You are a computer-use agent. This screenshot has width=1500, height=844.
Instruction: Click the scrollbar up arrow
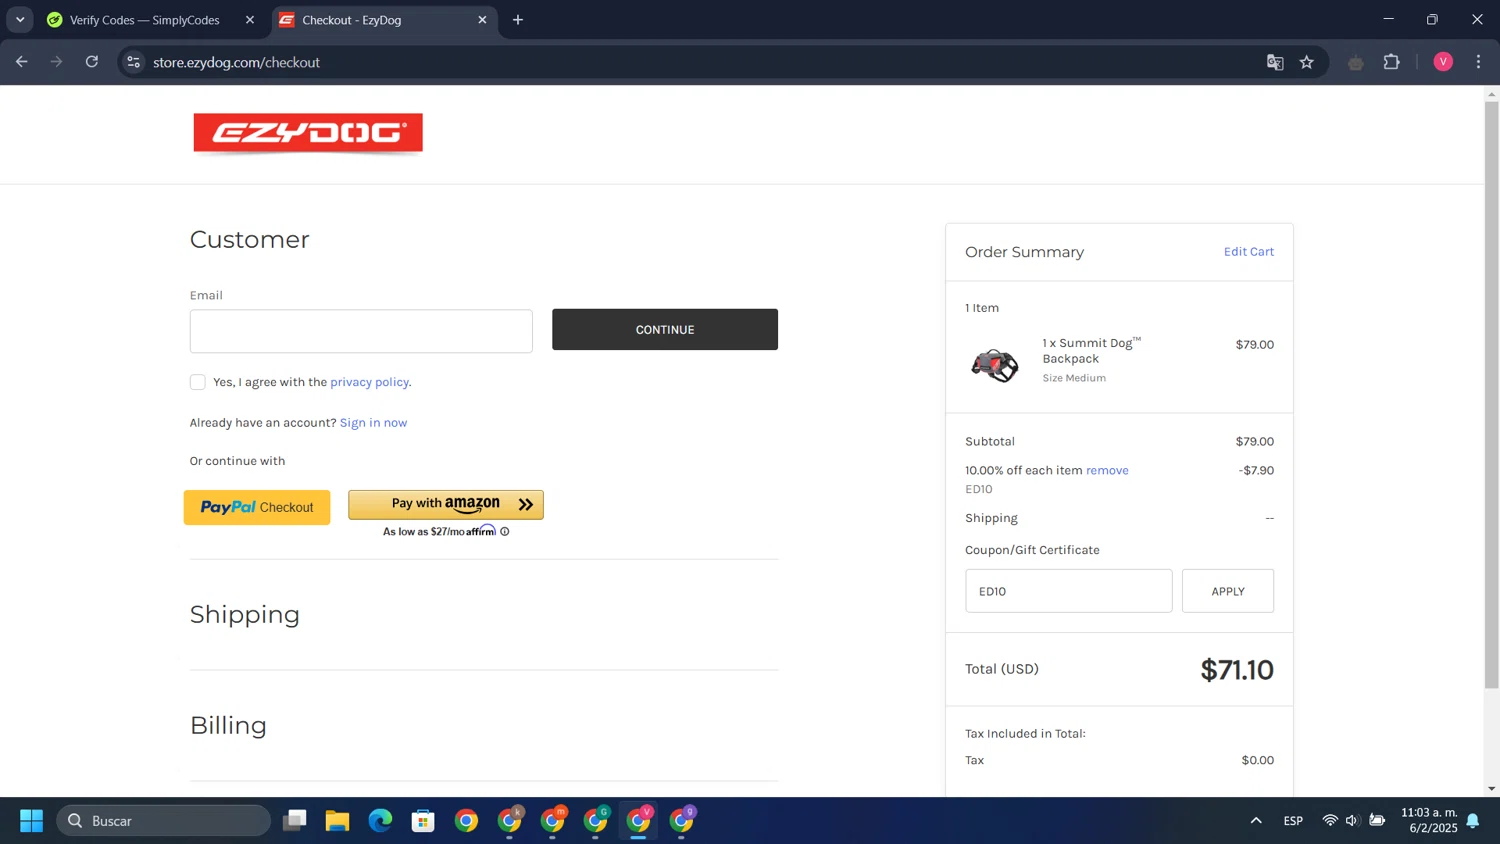point(1492,94)
